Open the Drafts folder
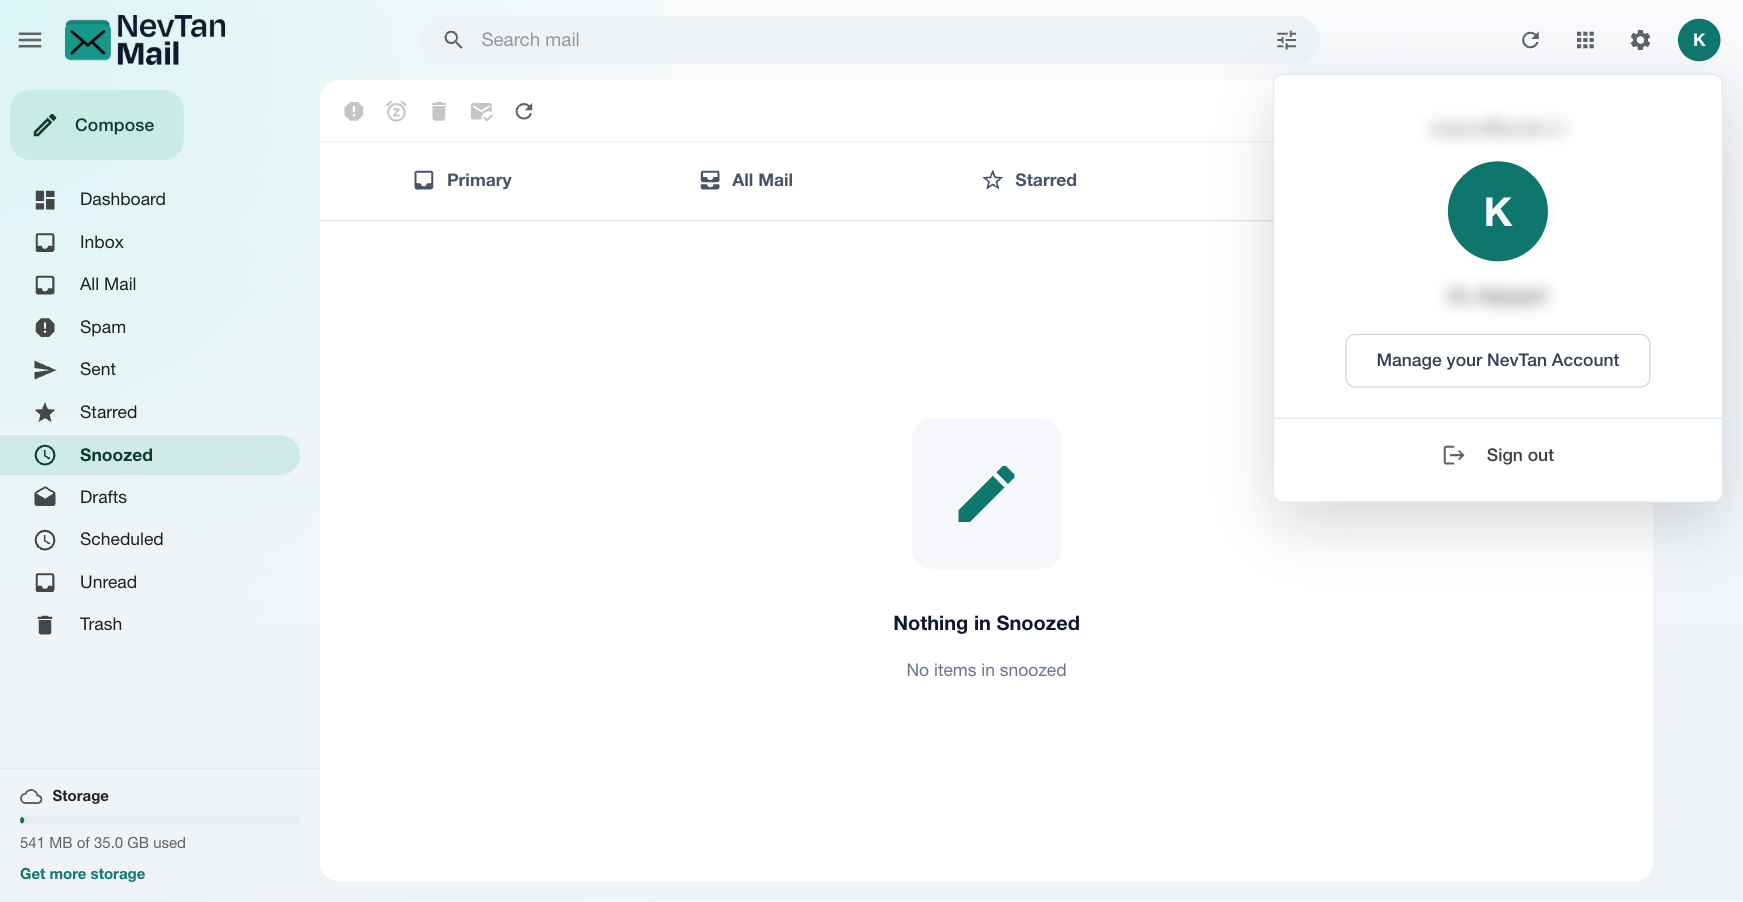 click(150, 497)
